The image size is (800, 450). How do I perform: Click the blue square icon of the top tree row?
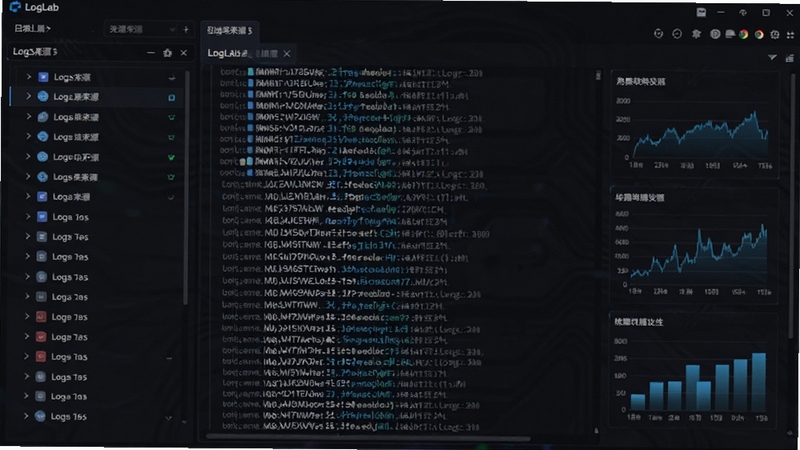(x=43, y=77)
